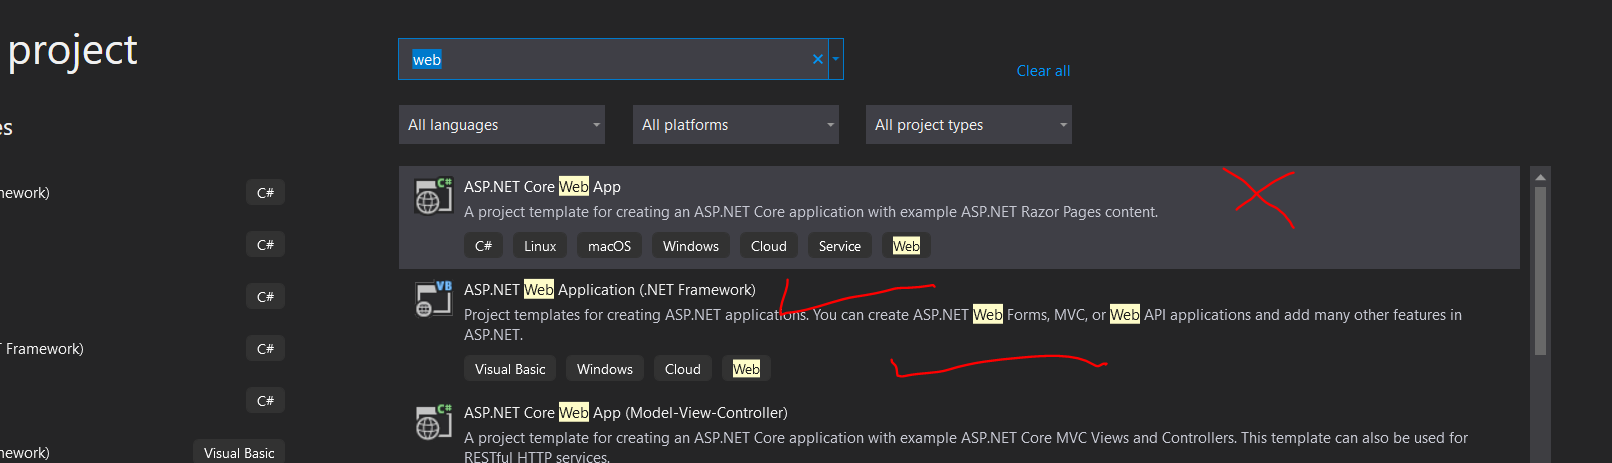Screen dimensions: 1612x463
Task: Expand the All languages dropdown
Action: click(501, 125)
